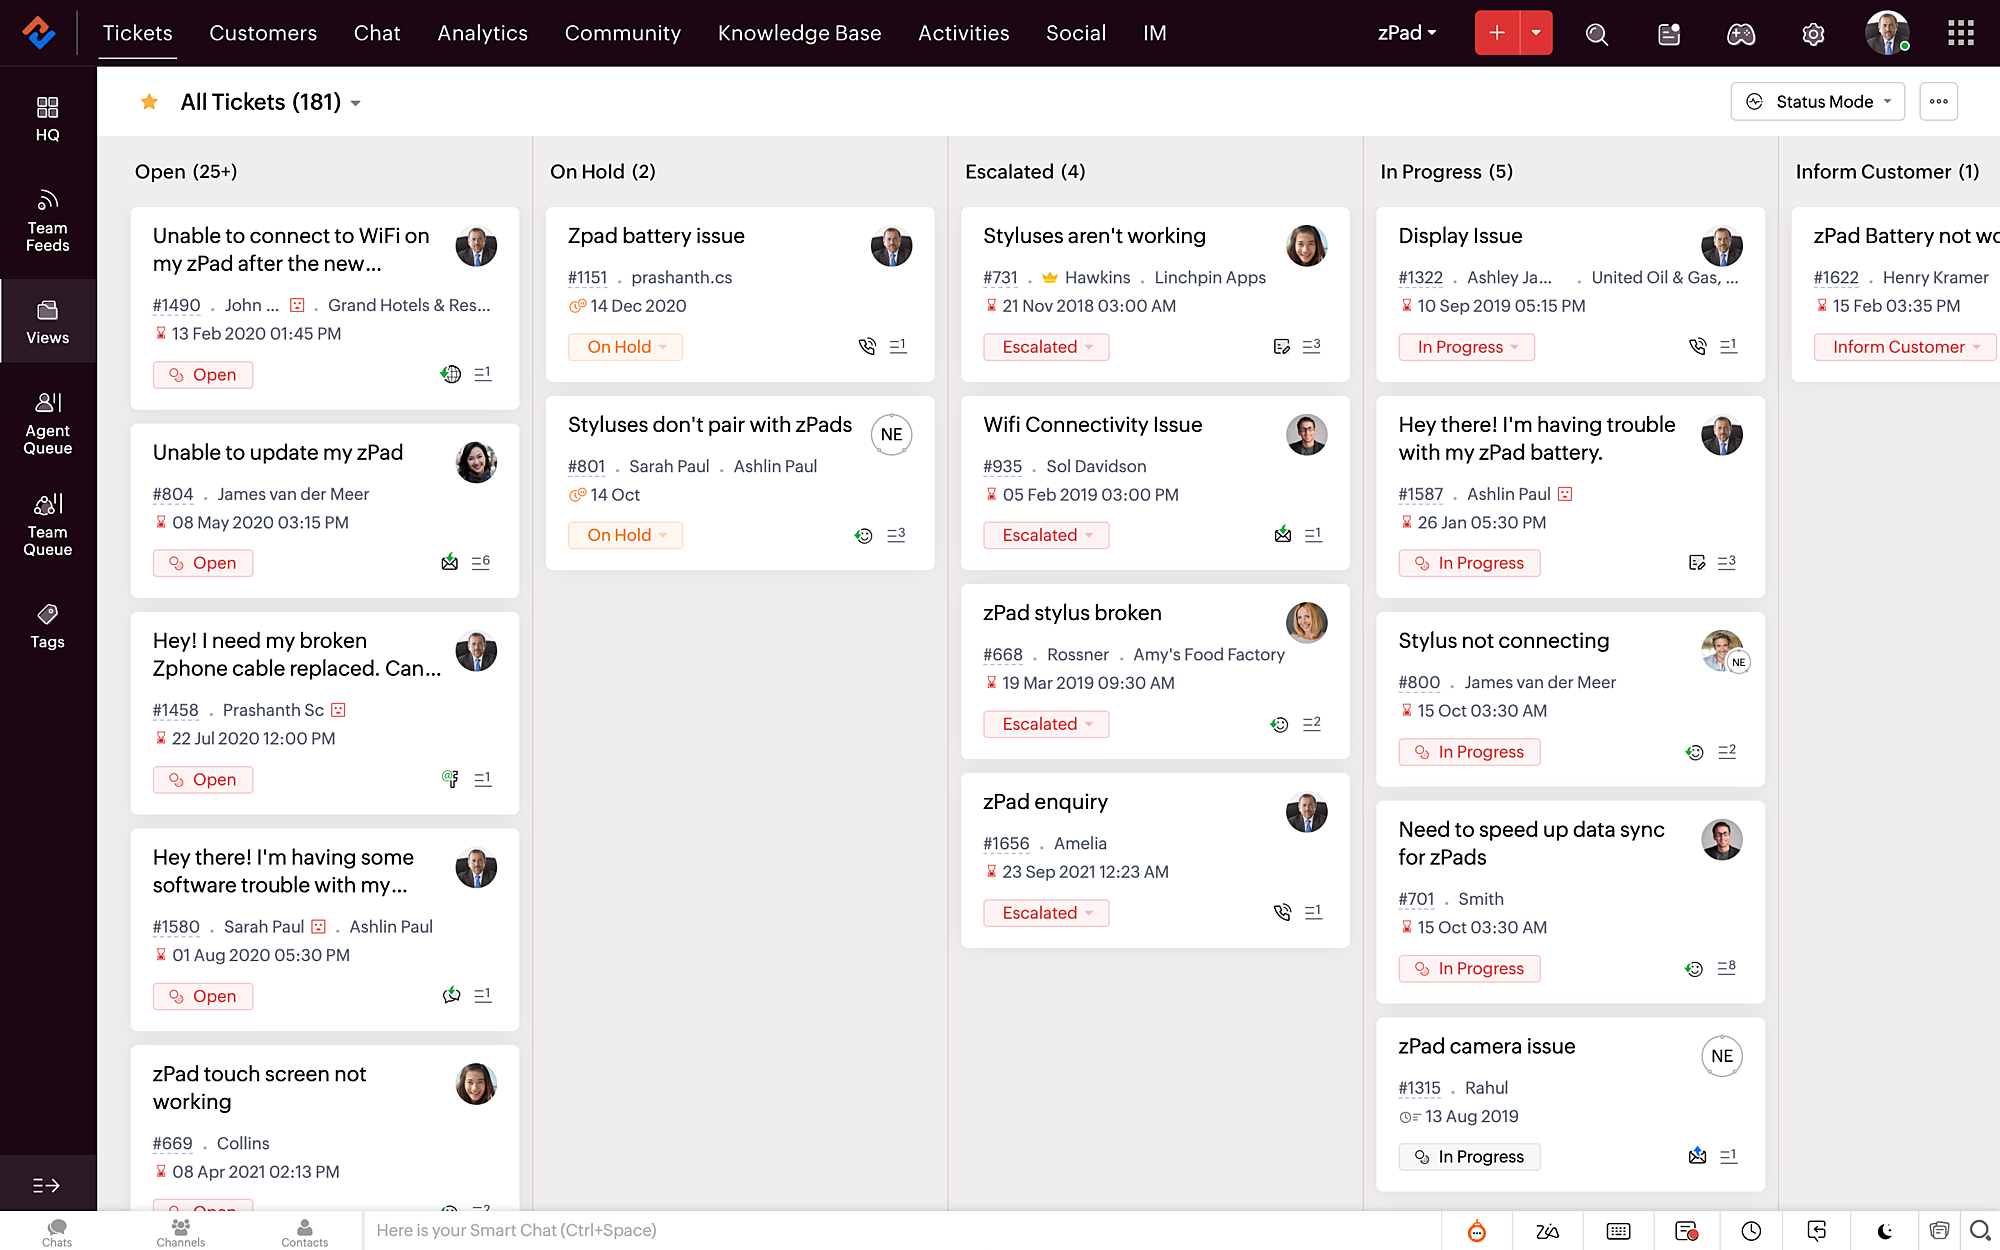Toggle favorite star for All Tickets view
2000x1250 pixels.
[149, 102]
